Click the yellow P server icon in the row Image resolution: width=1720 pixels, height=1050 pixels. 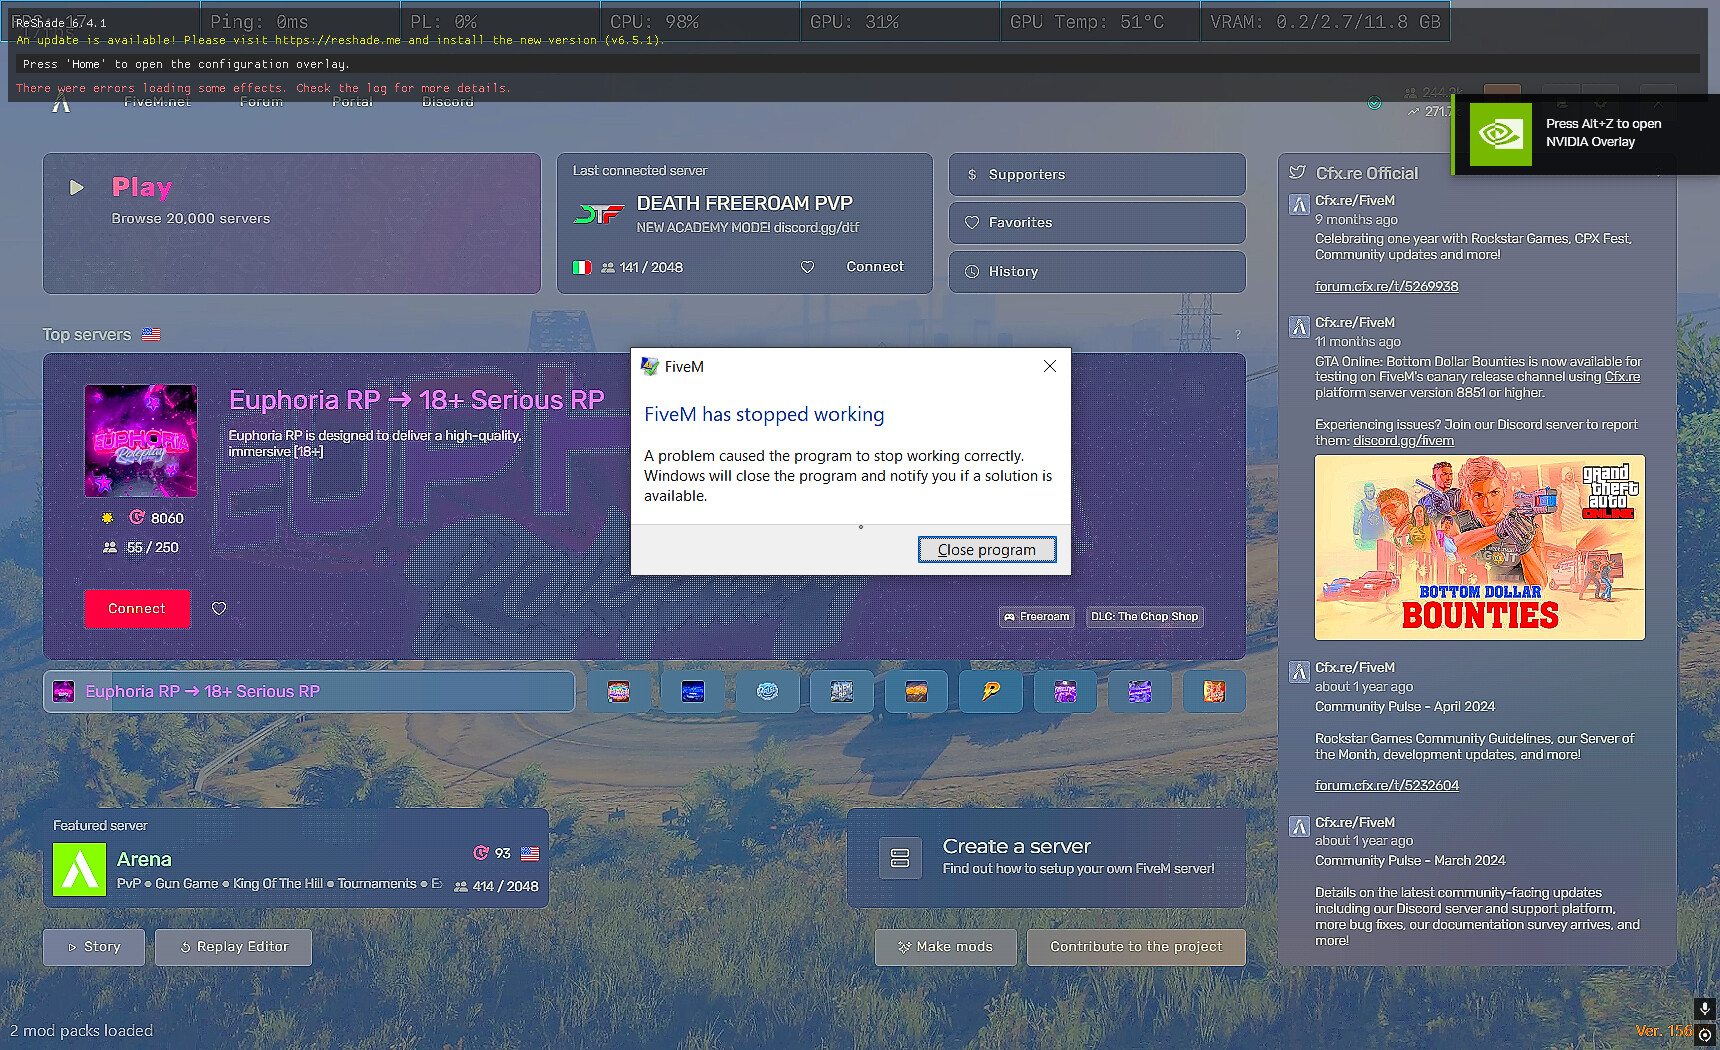tap(990, 691)
